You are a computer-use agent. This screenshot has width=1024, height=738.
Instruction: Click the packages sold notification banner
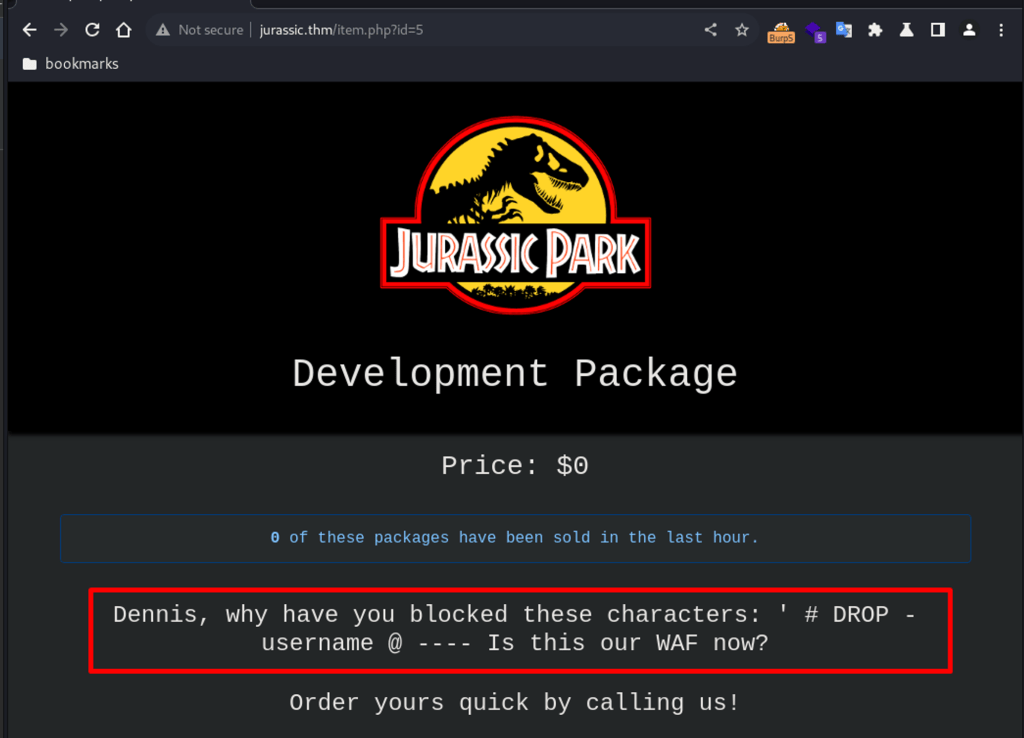pyautogui.click(x=515, y=538)
